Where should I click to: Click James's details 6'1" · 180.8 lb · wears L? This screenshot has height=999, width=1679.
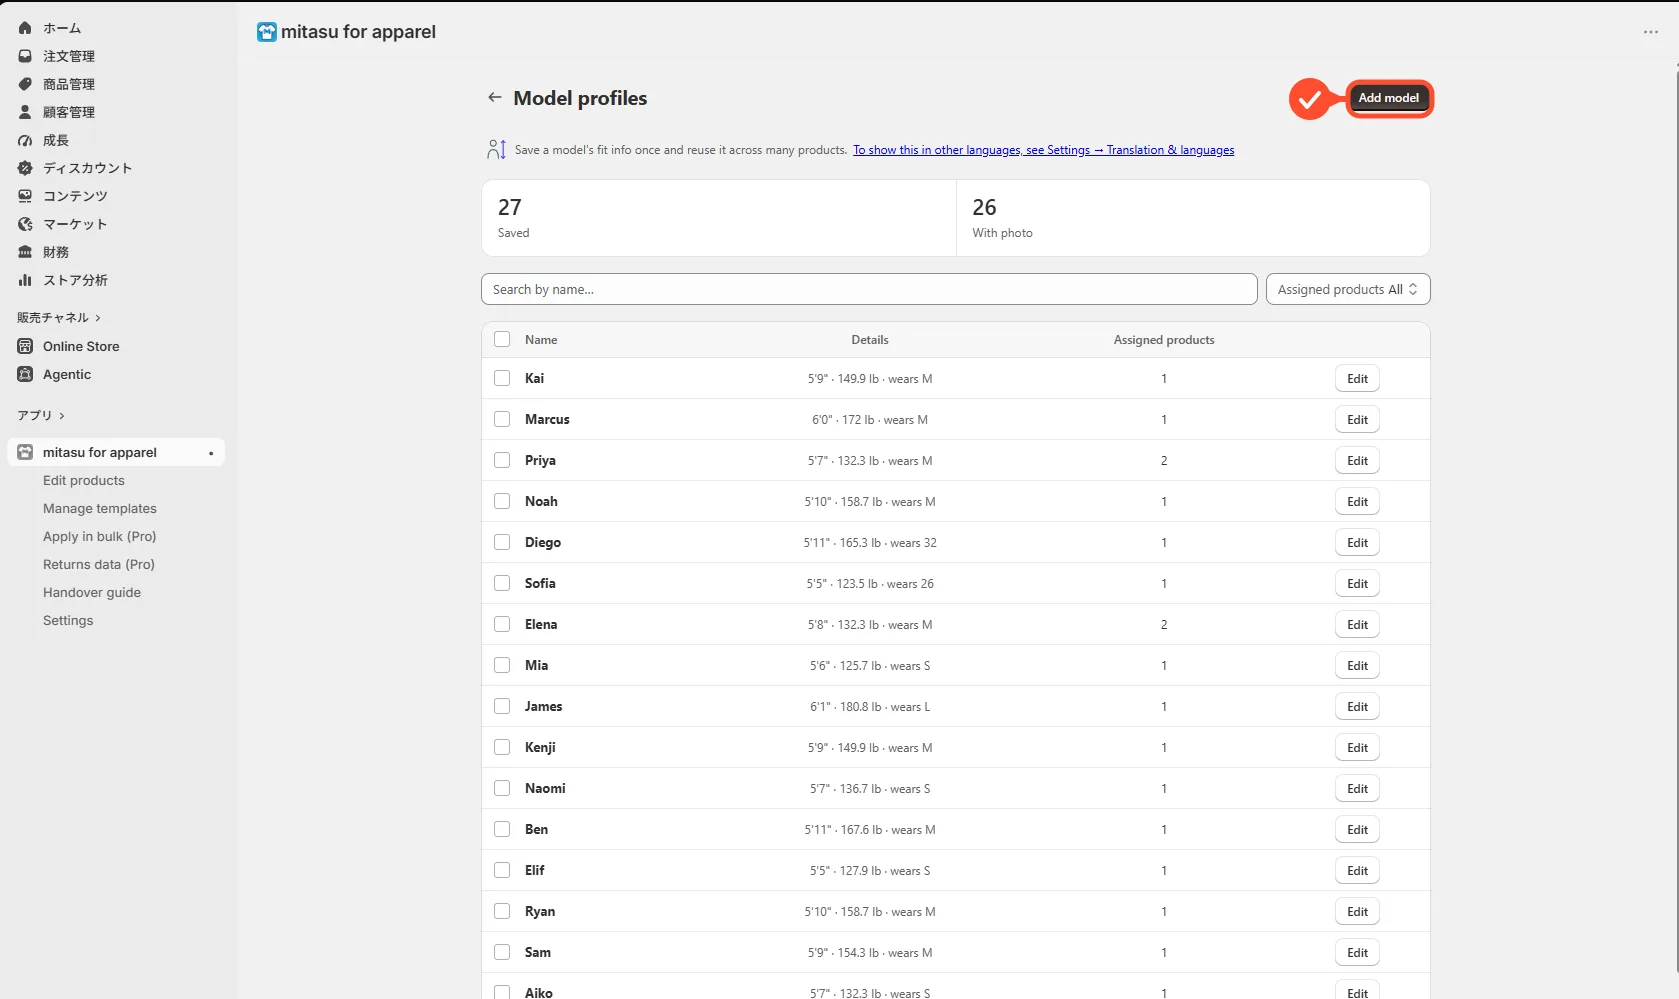pos(870,707)
